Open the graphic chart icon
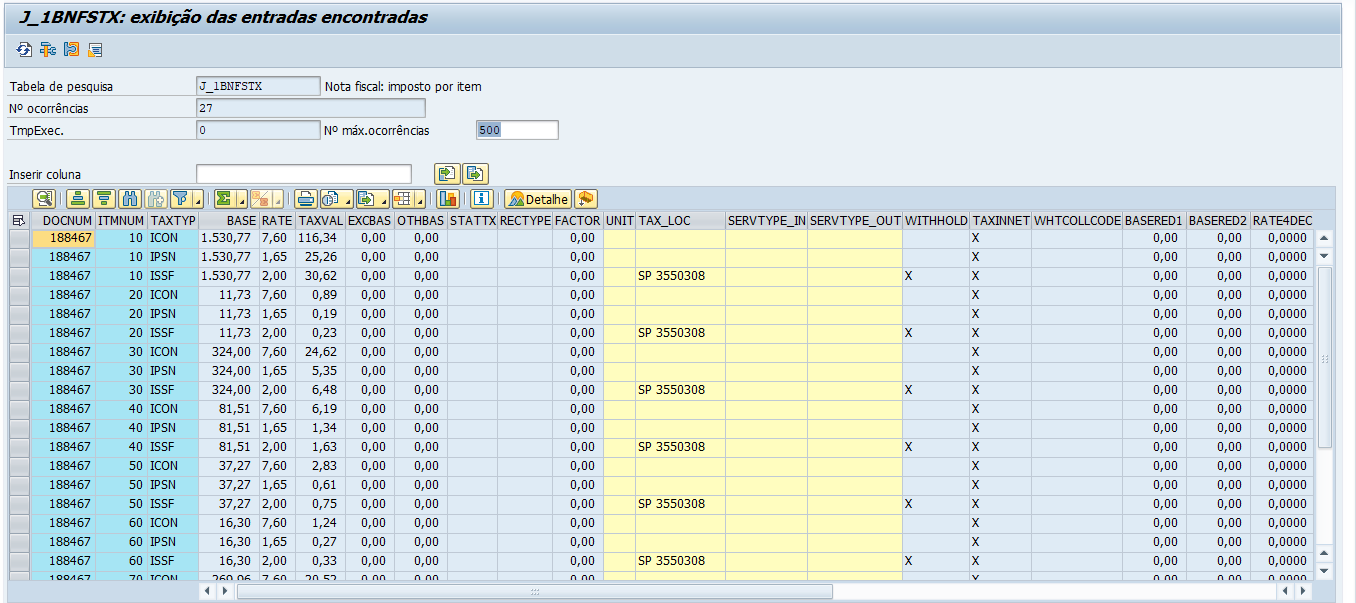The image size is (1356, 603). tap(447, 199)
